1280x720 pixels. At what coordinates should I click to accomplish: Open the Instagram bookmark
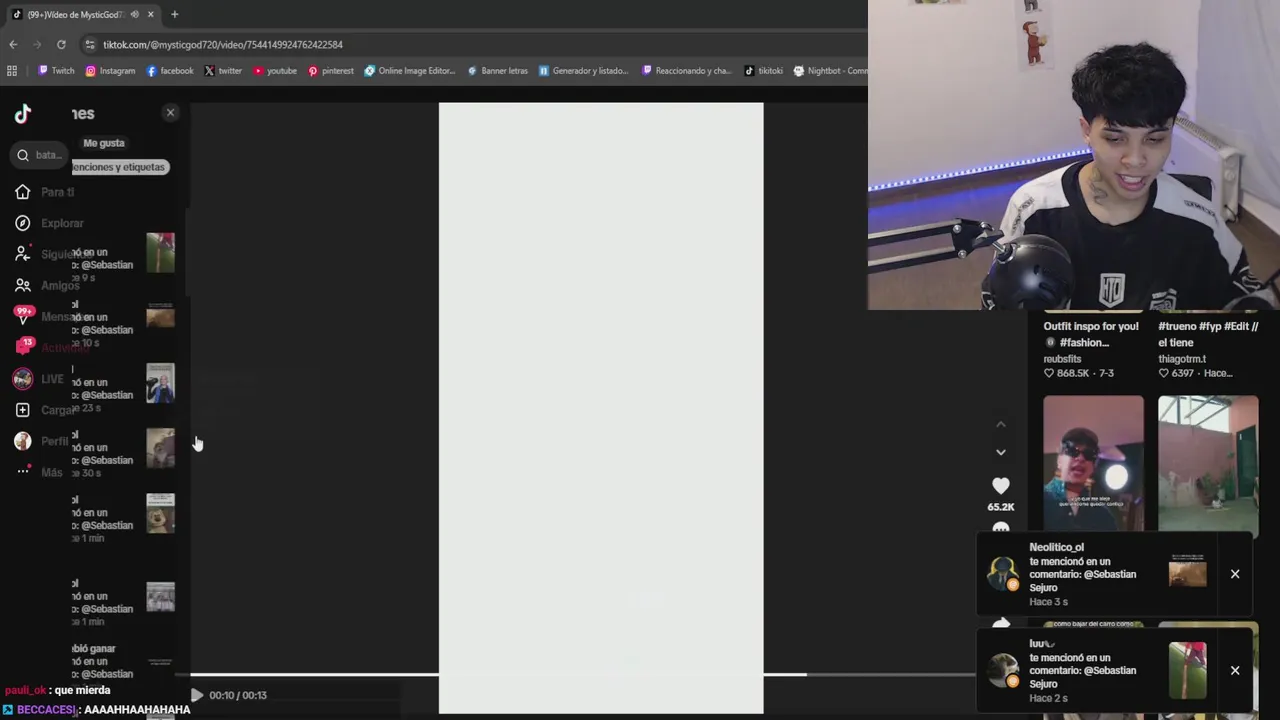pos(110,71)
